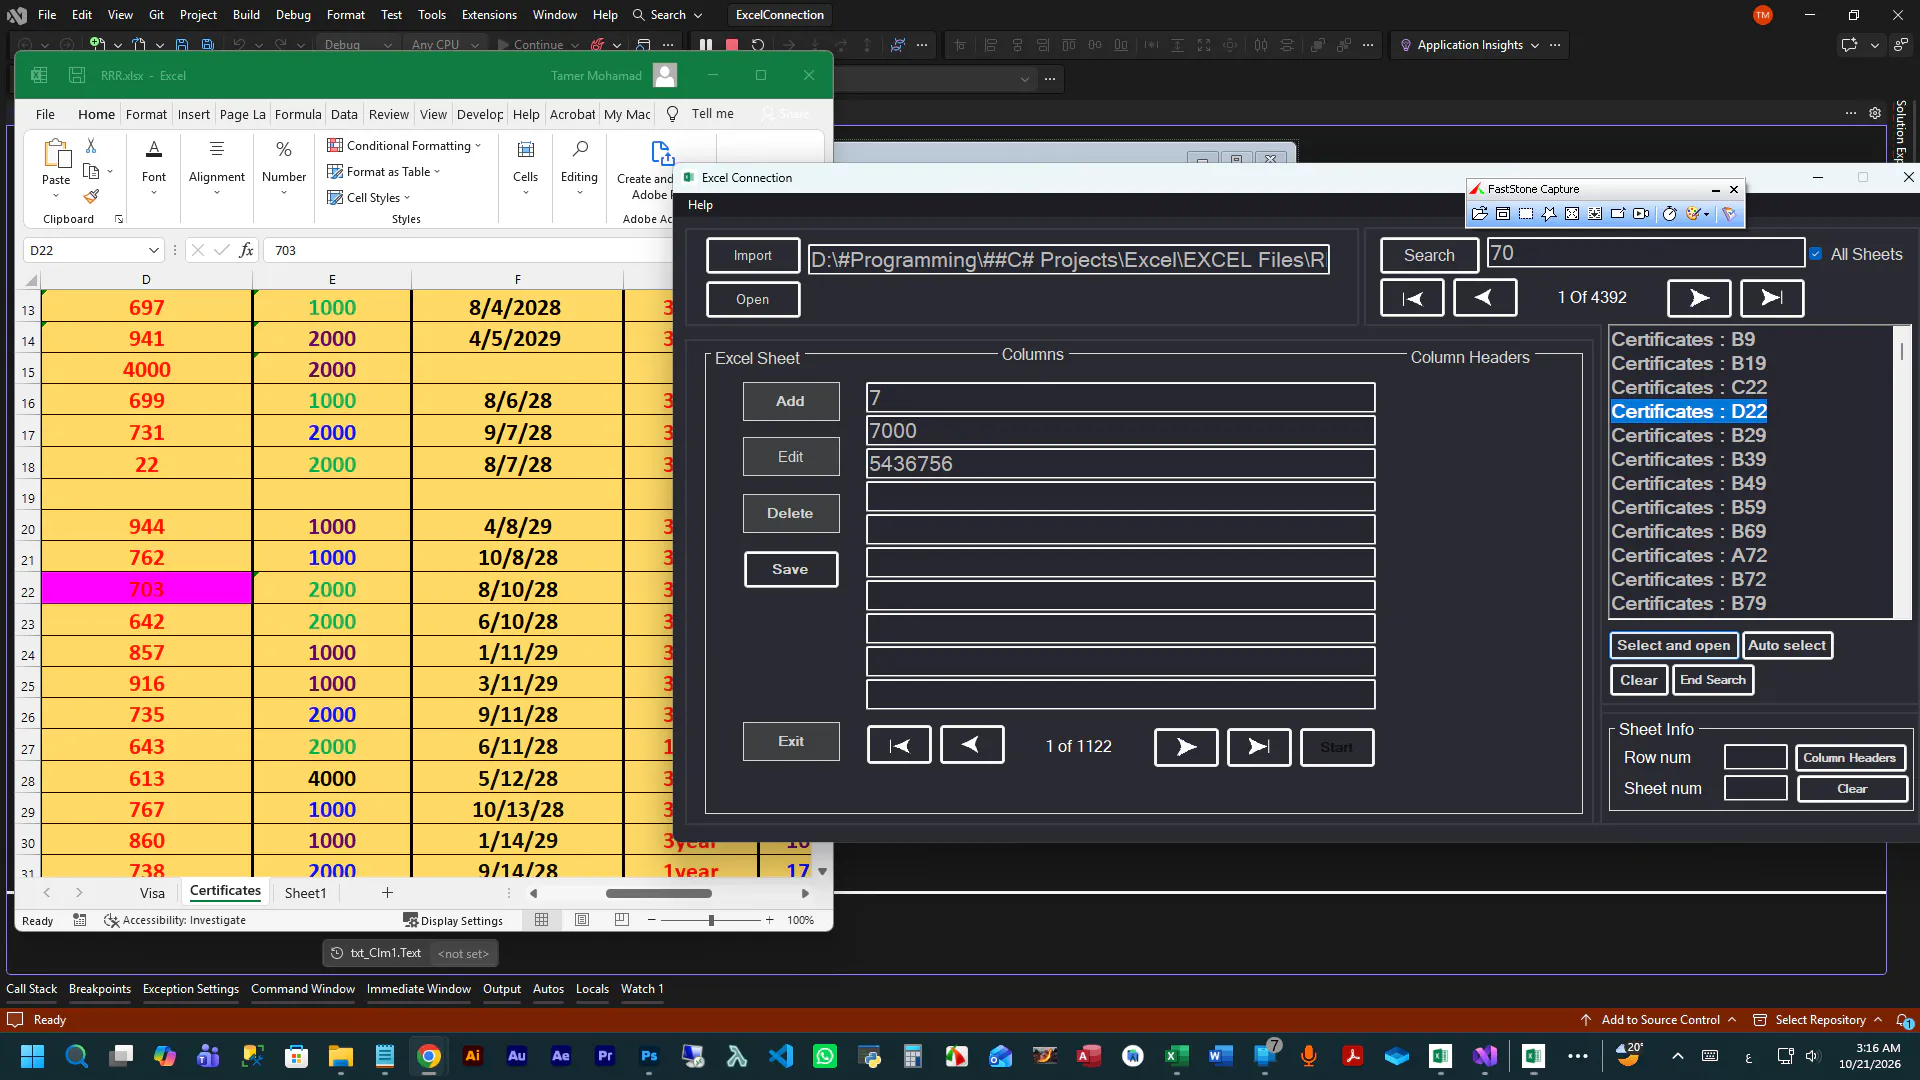Screen dimensions: 1920x1080
Task: Click the End Search button
Action: (x=1713, y=680)
